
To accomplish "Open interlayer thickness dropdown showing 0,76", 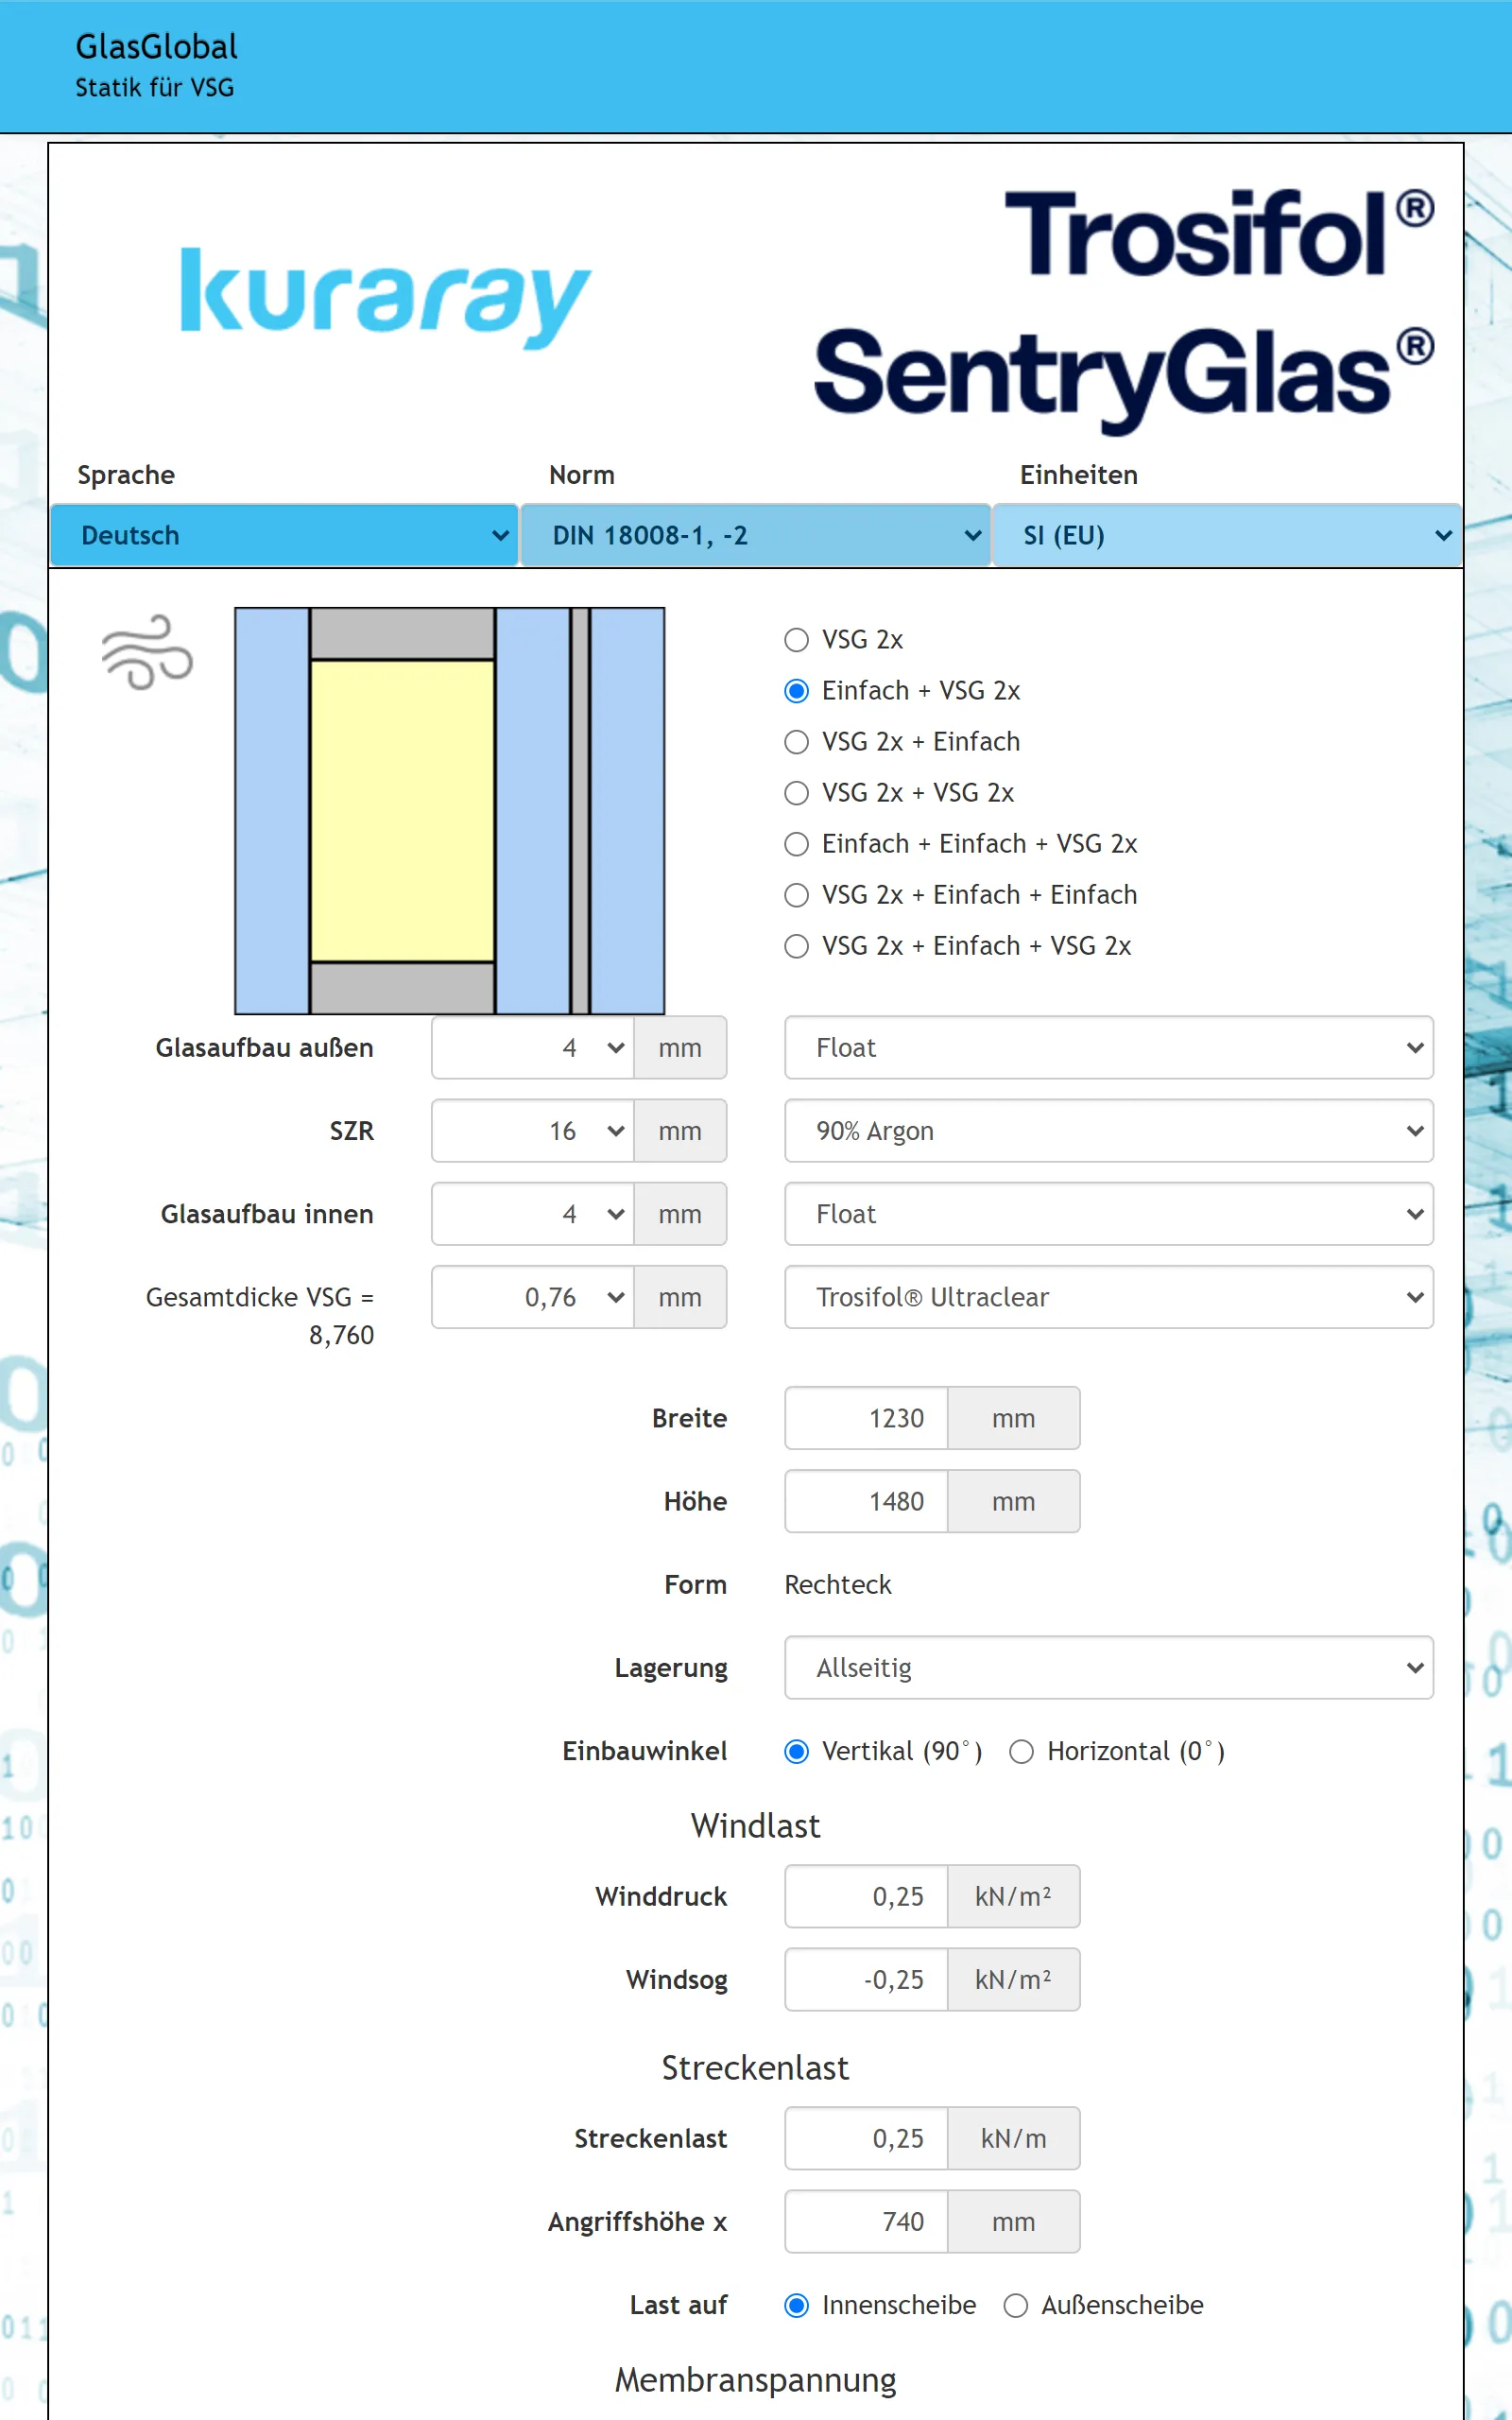I will click(532, 1296).
